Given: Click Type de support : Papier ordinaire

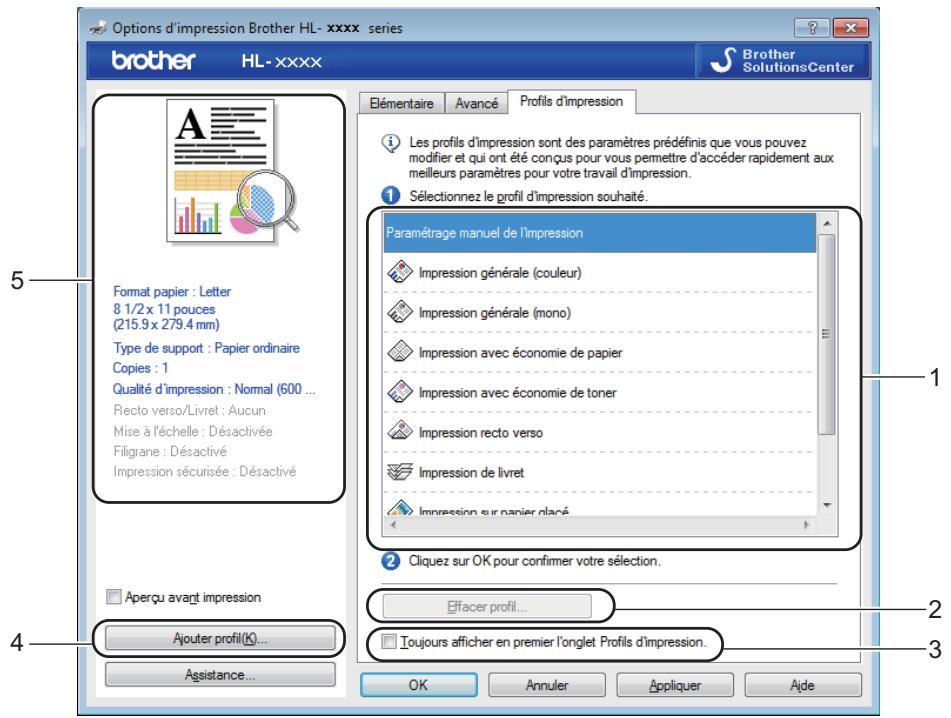Looking at the screenshot, I should pyautogui.click(x=206, y=348).
